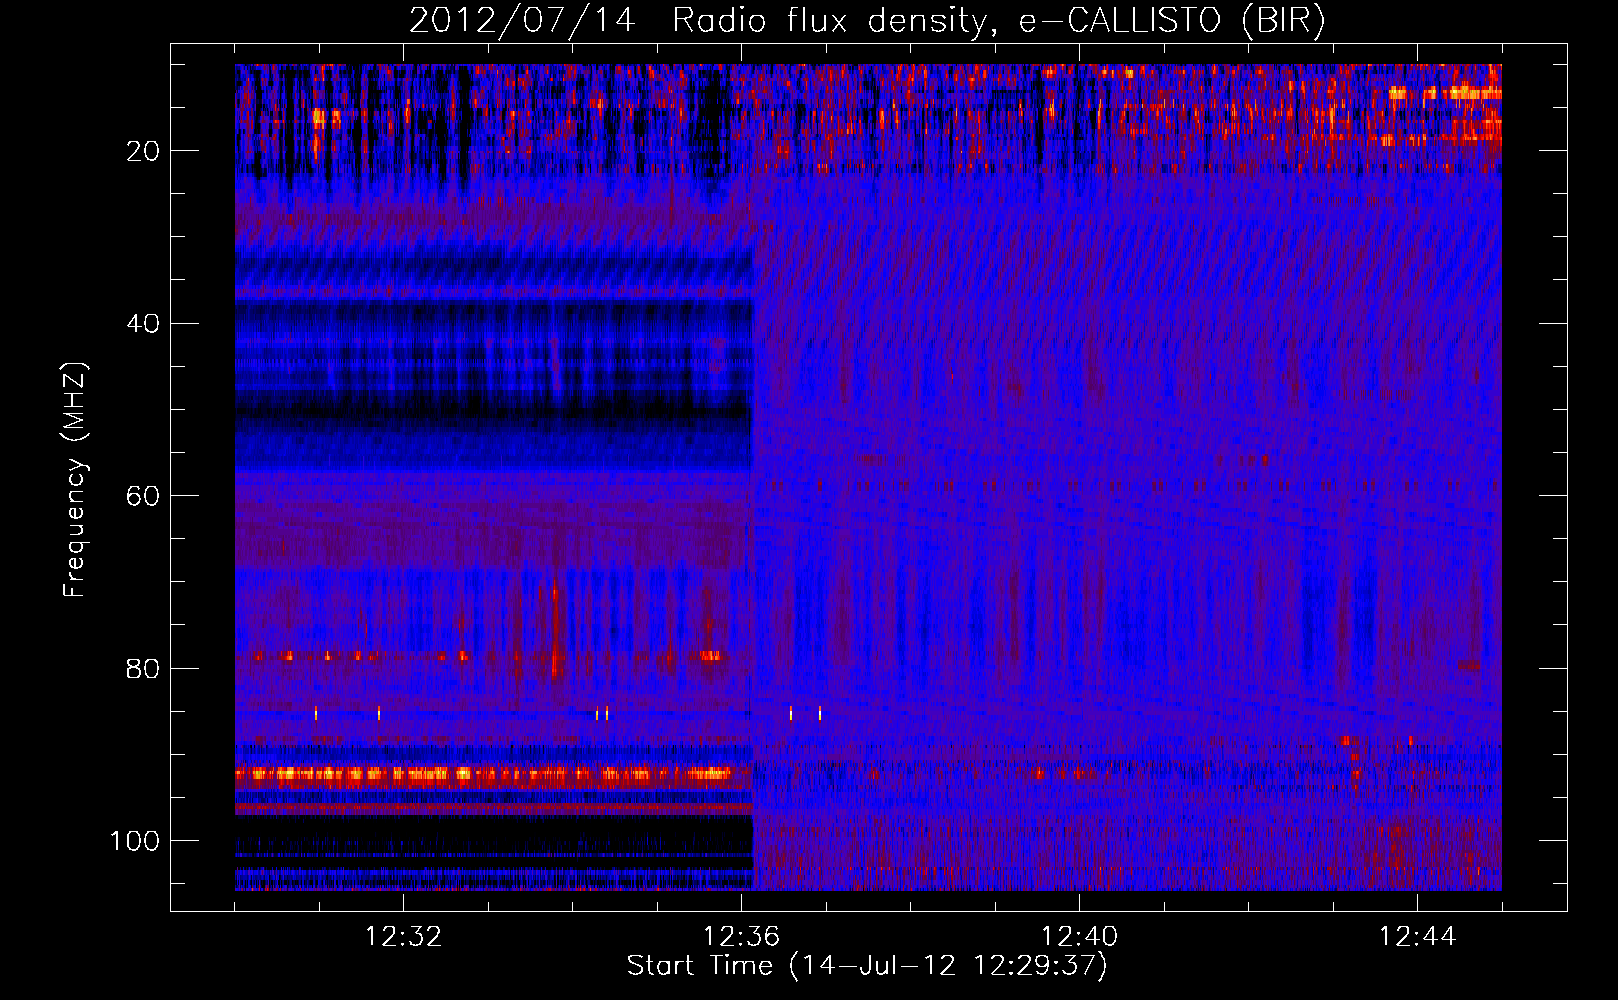Click the 12:32 time tick label
Viewport: 1618px width, 1000px height.
[403, 937]
